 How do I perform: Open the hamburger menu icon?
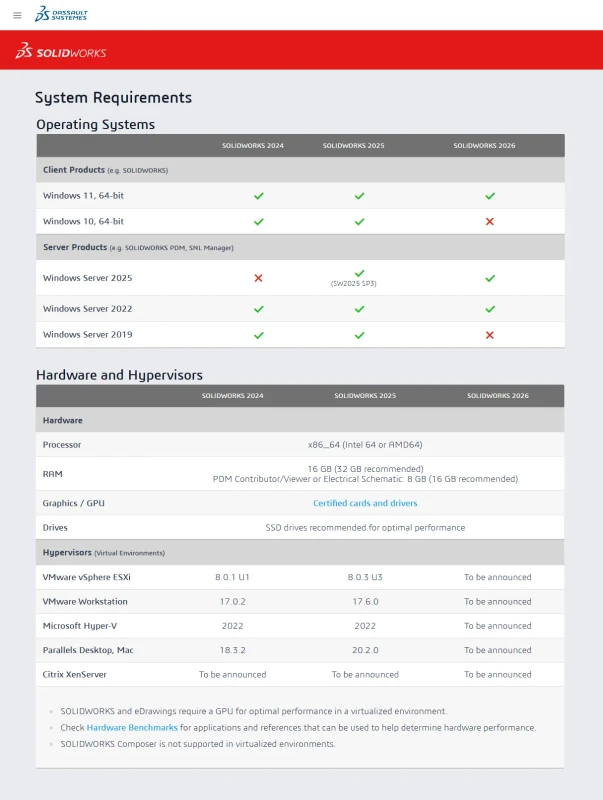click(x=17, y=15)
